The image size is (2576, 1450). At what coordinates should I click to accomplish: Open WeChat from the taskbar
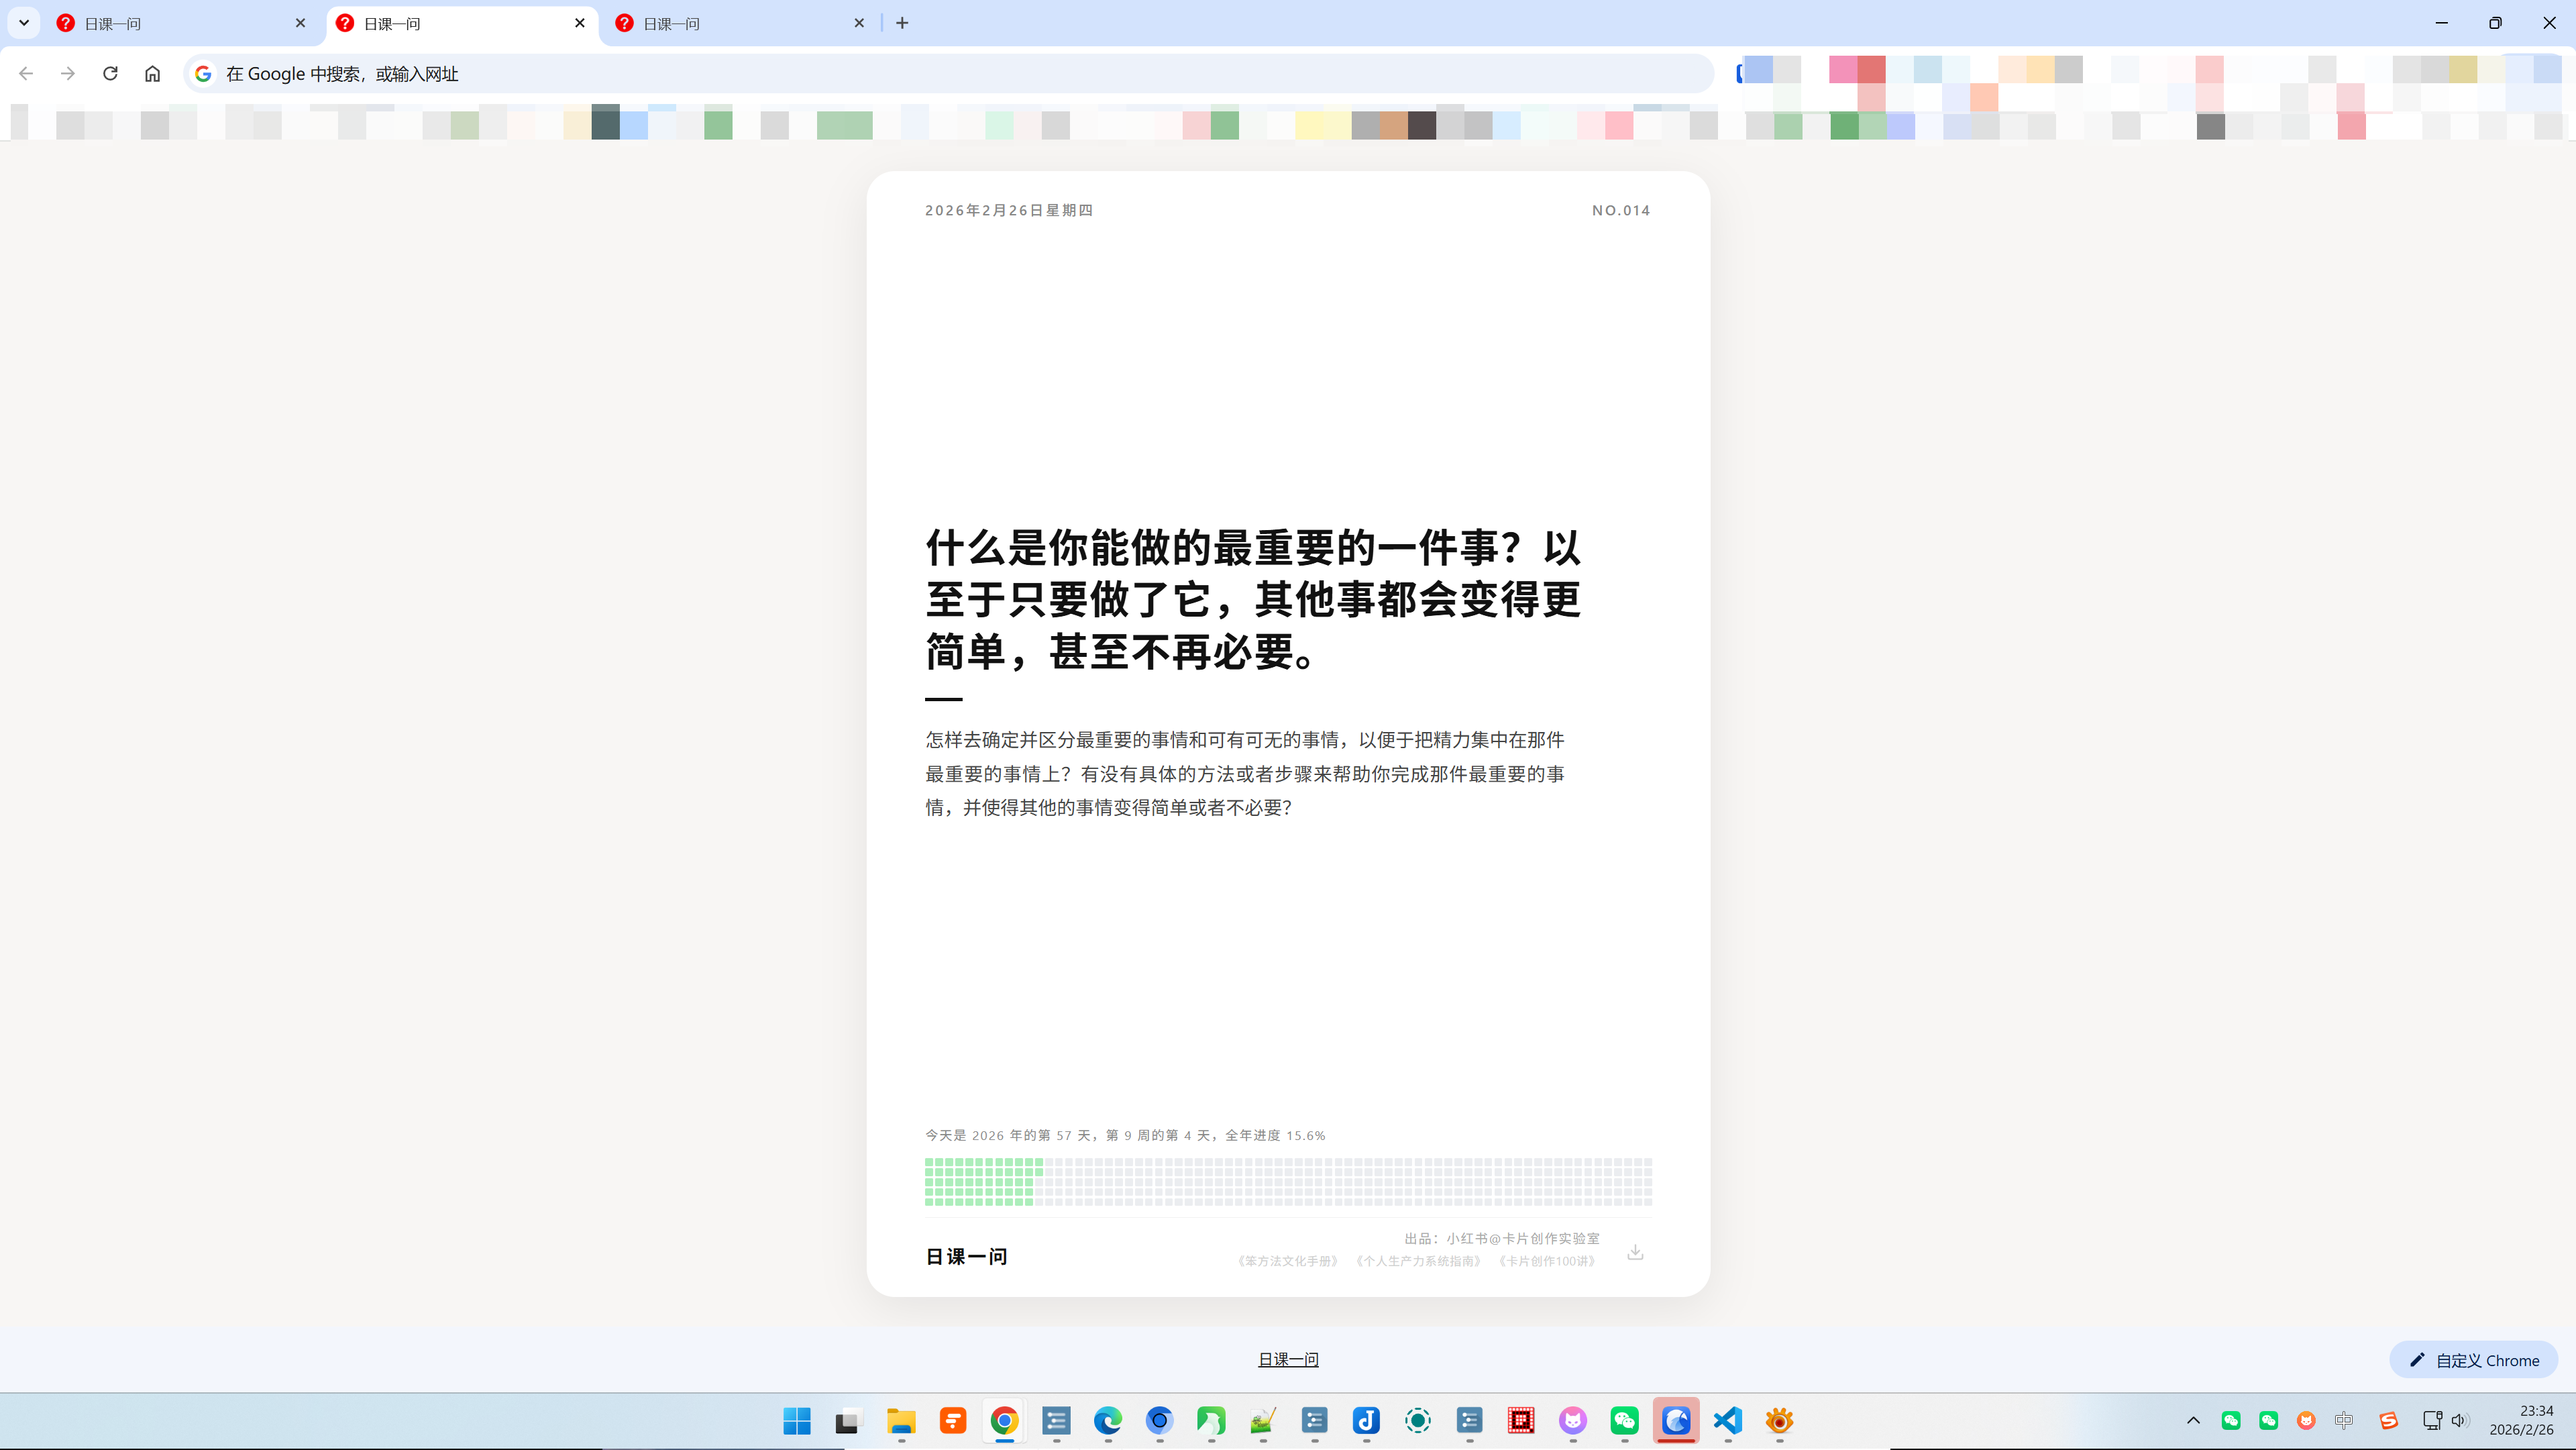(x=1625, y=1421)
